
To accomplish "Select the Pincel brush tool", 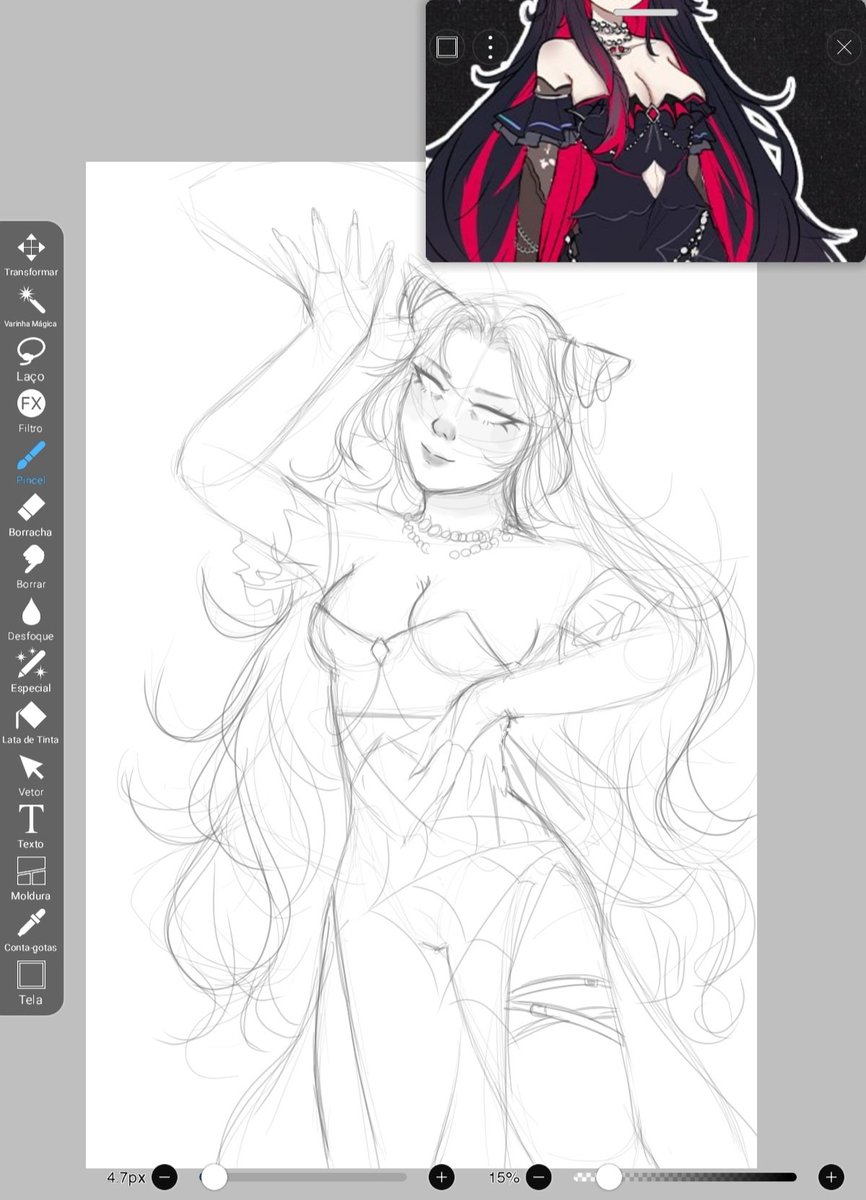I will tap(31, 459).
